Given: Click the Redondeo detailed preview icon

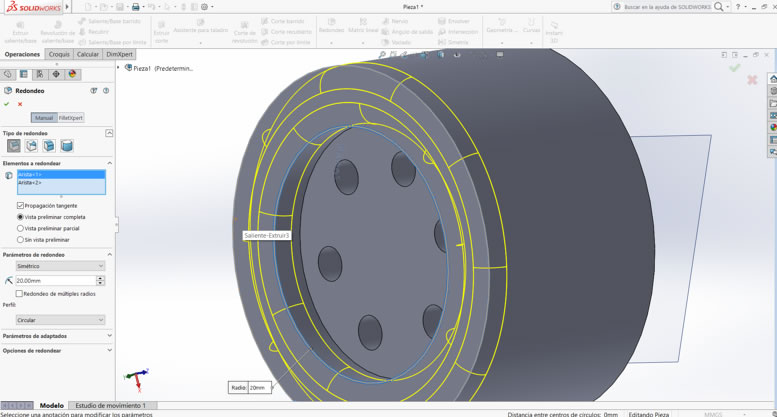Looking at the screenshot, I should (94, 91).
